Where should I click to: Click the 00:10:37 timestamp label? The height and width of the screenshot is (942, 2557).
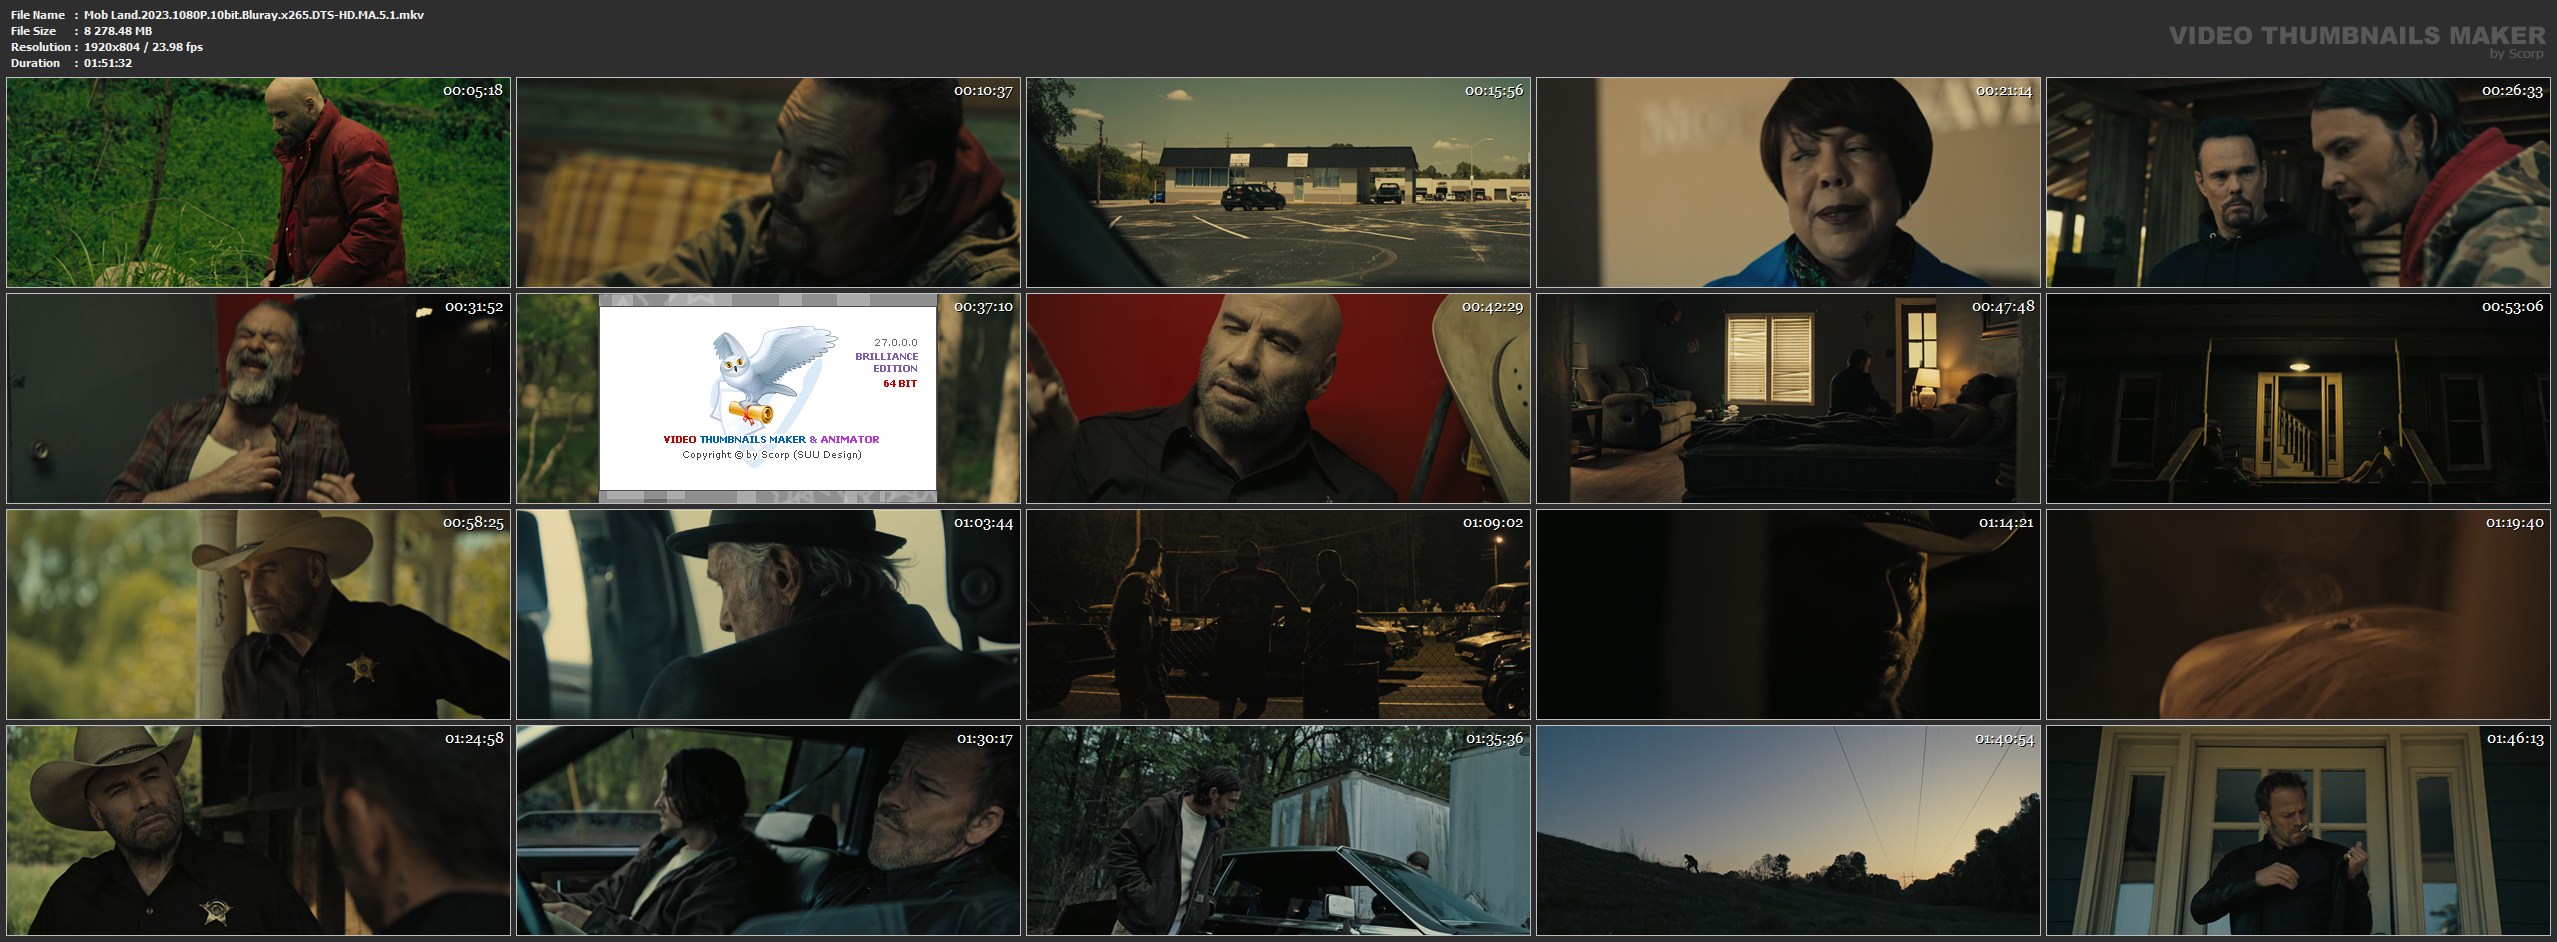coord(983,91)
